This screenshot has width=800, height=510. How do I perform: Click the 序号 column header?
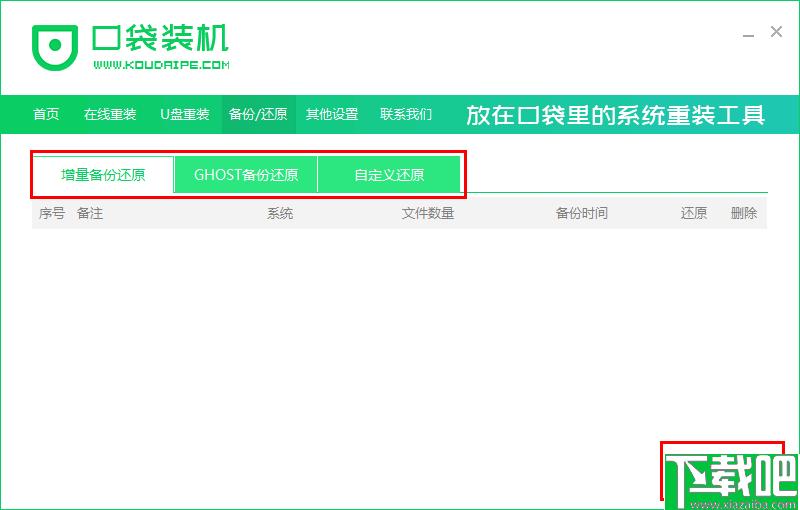click(52, 213)
